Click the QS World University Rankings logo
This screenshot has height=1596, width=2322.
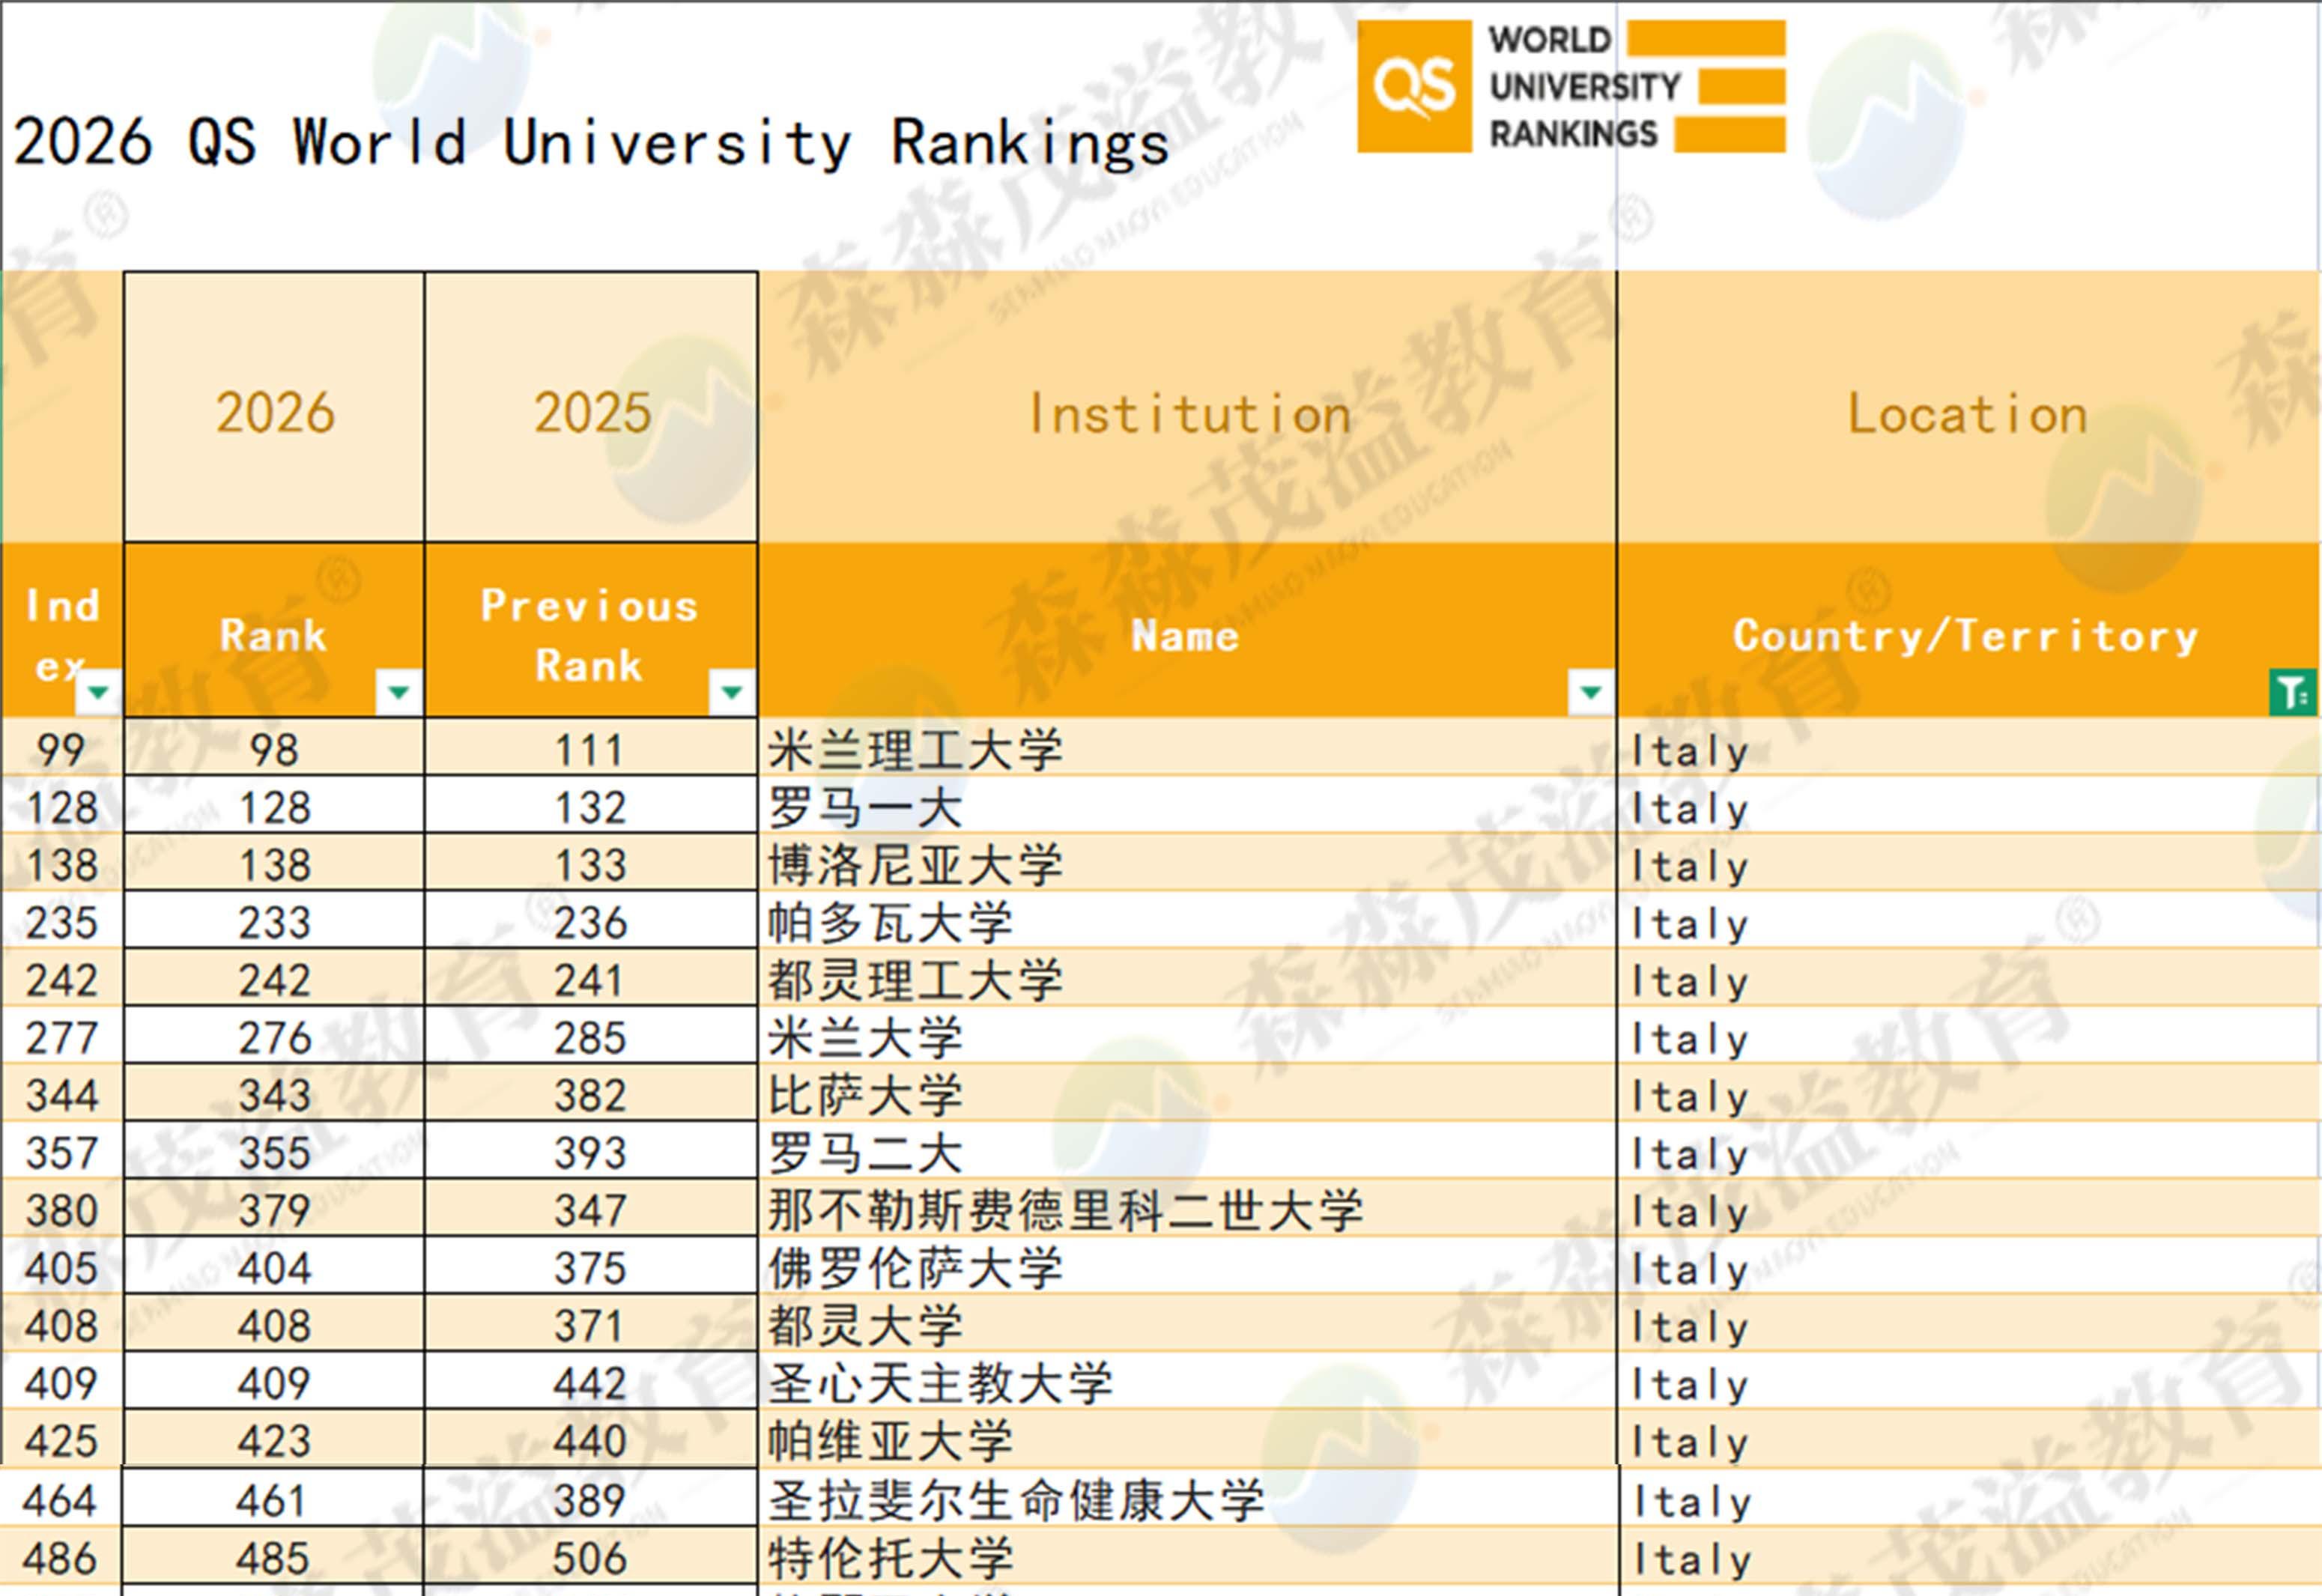pyautogui.click(x=1570, y=86)
